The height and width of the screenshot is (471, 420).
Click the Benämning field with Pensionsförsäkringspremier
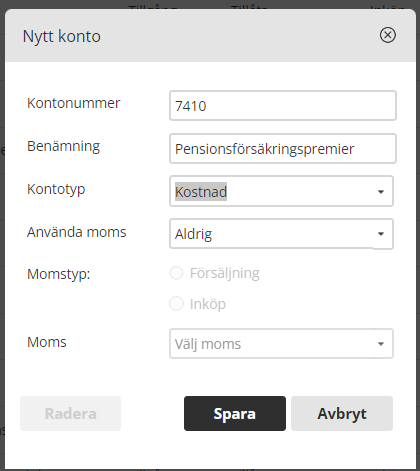click(283, 149)
